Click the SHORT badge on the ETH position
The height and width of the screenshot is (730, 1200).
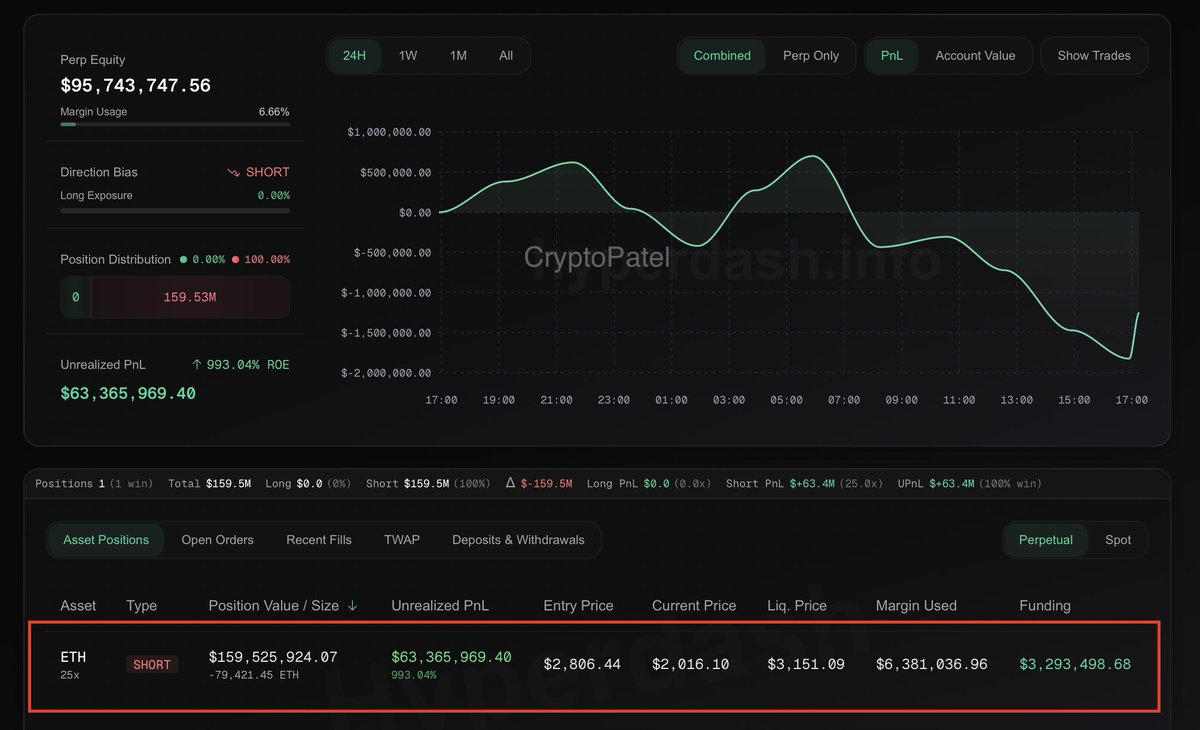tap(151, 664)
